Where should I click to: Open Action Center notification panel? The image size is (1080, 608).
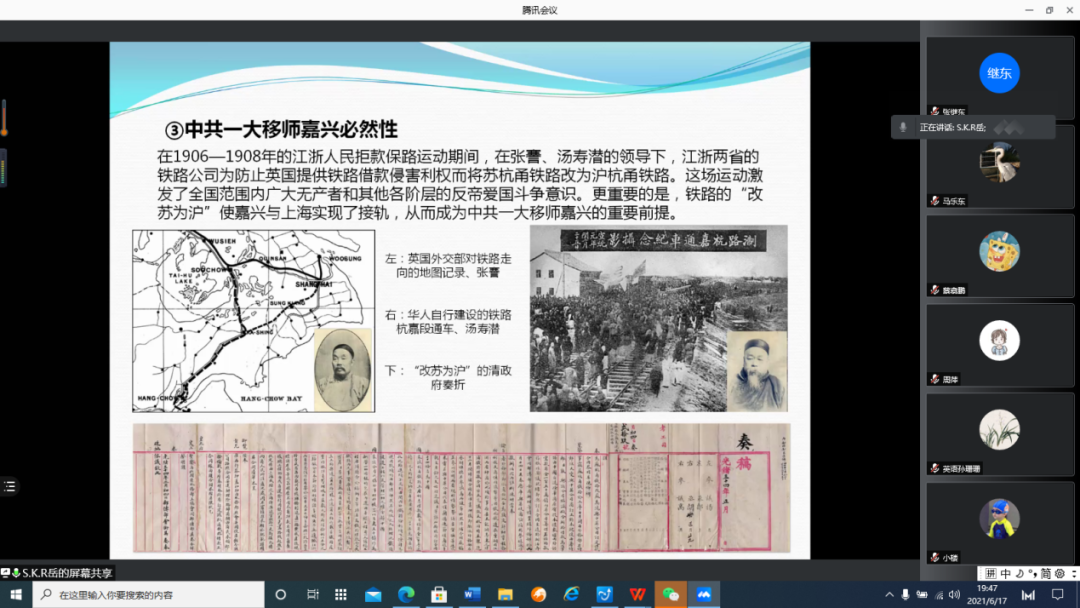(1058, 594)
